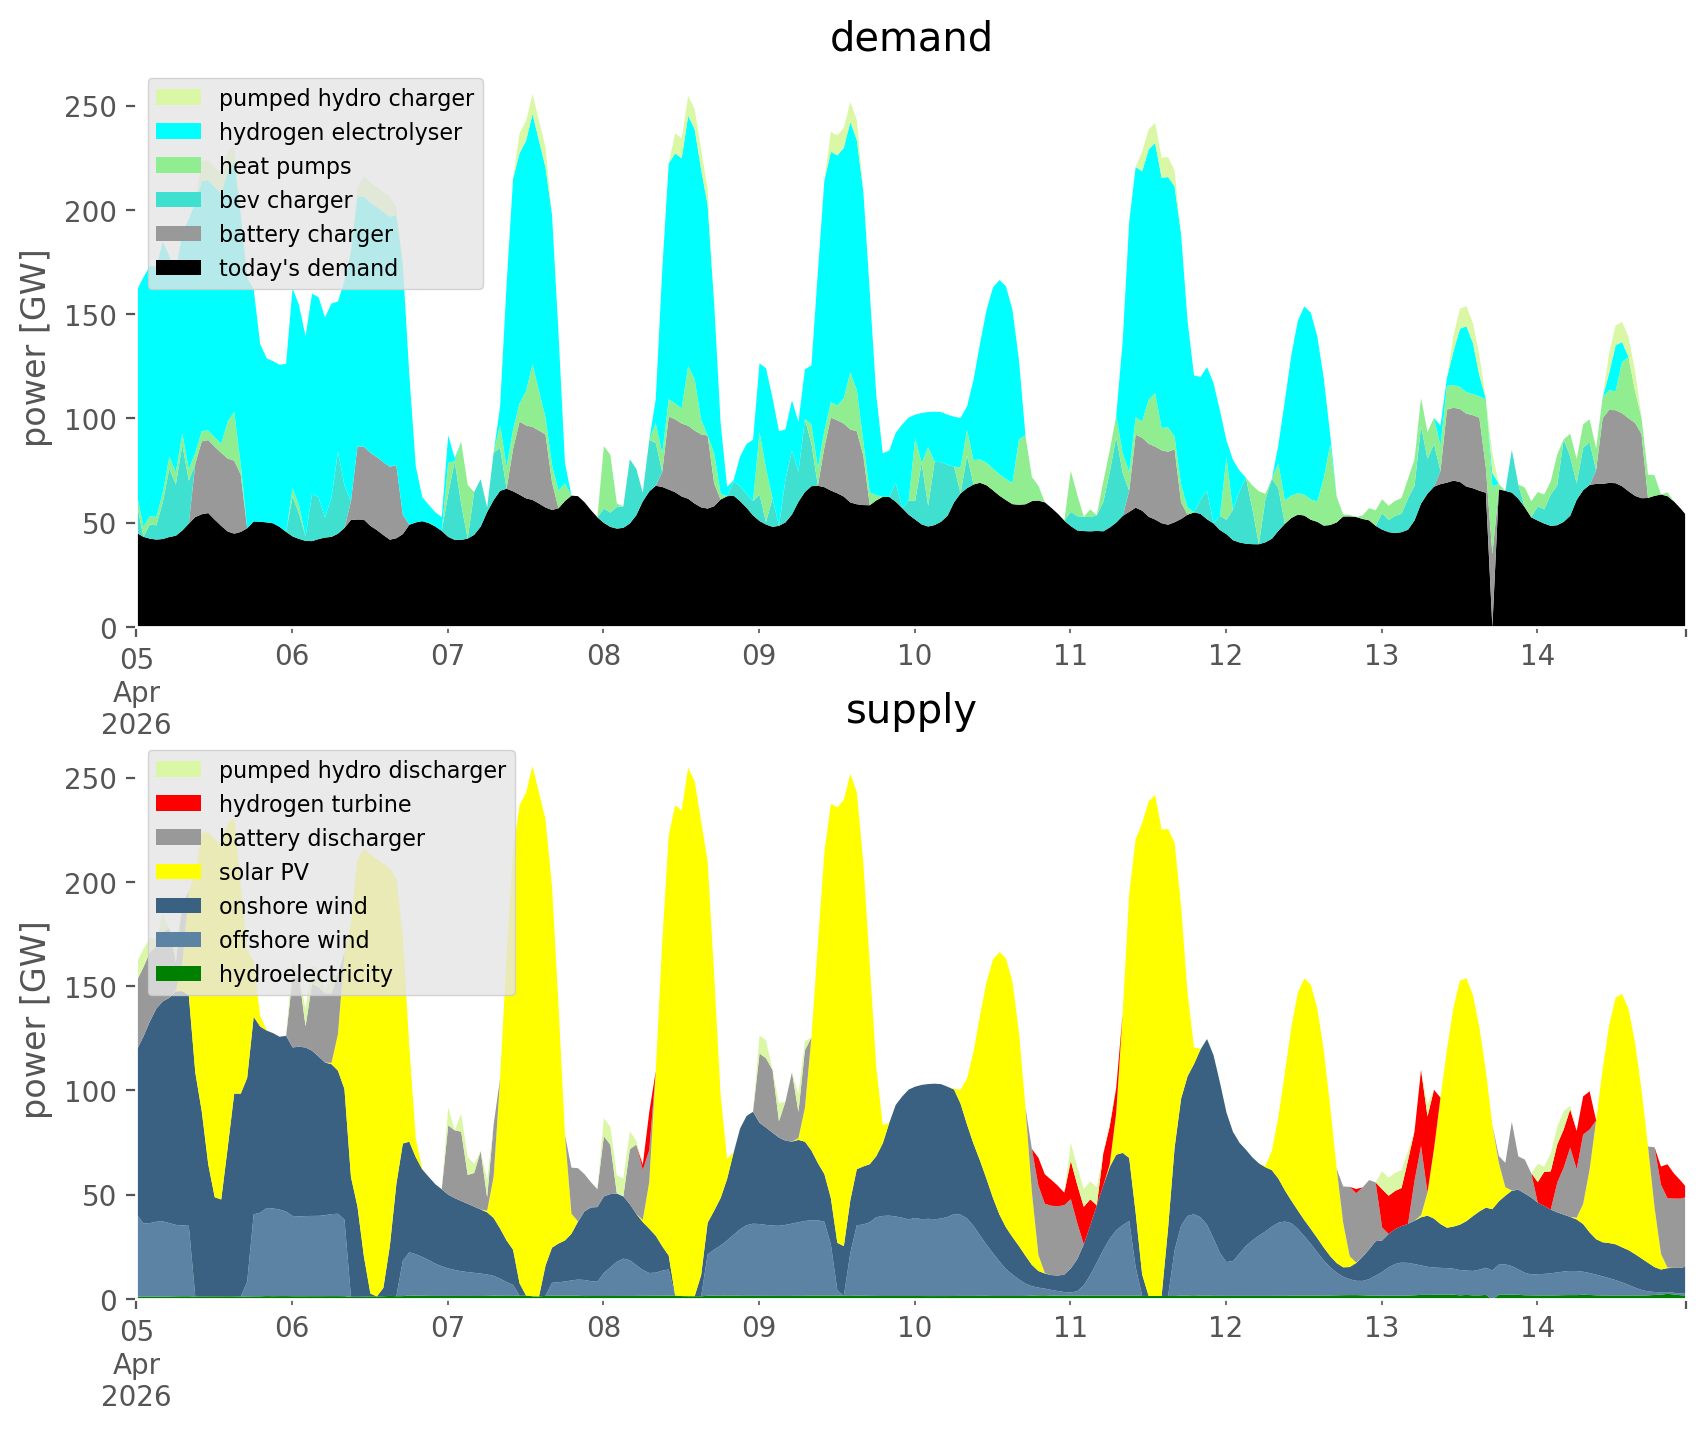Click the yellow solar PV legend swatch
The height and width of the screenshot is (1431, 1706).
(179, 872)
